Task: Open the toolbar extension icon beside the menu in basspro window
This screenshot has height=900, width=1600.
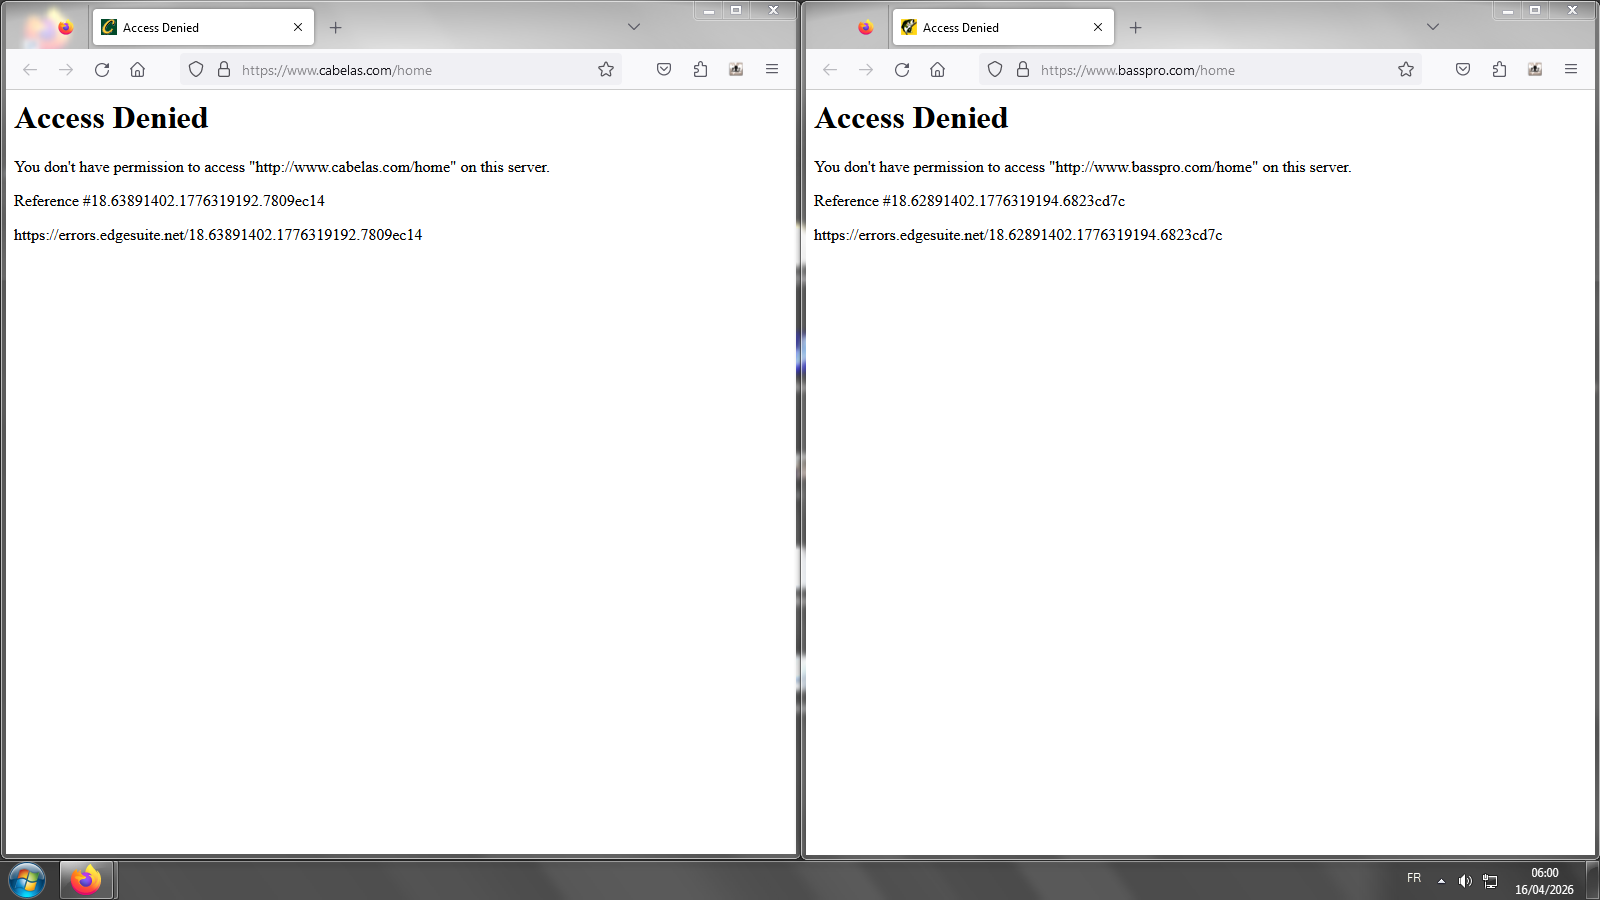Action: 1535,70
